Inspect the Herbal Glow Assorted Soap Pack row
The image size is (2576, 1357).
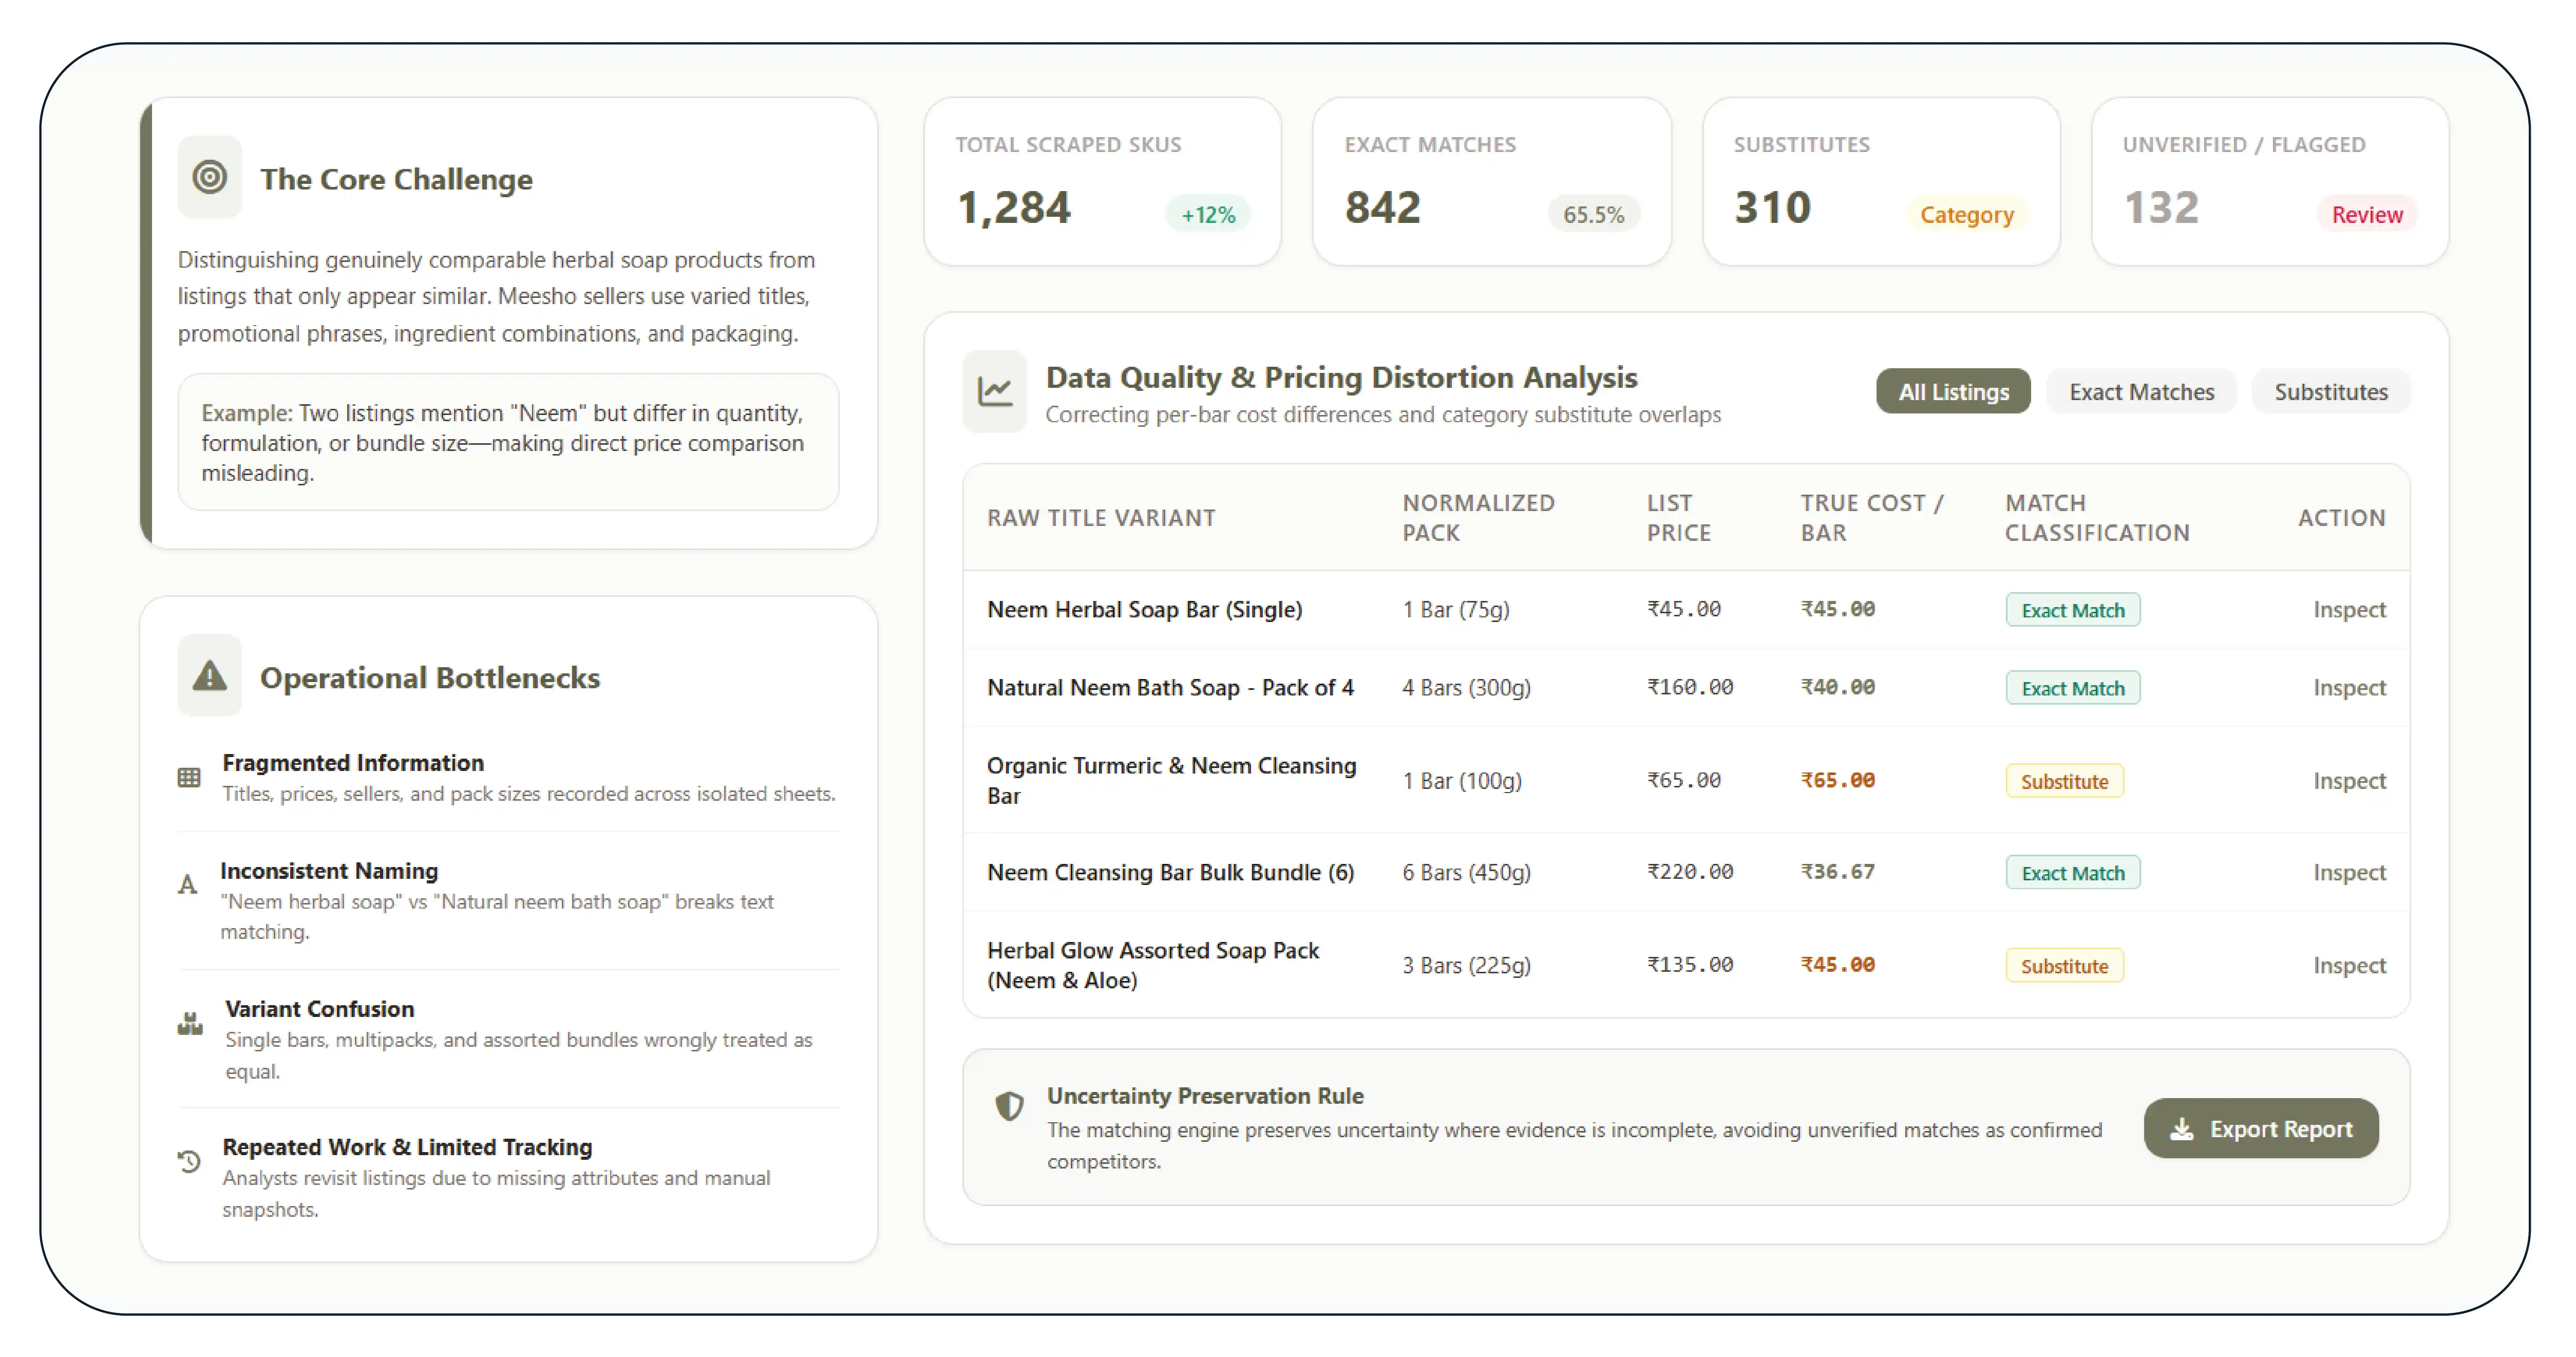tap(2349, 965)
